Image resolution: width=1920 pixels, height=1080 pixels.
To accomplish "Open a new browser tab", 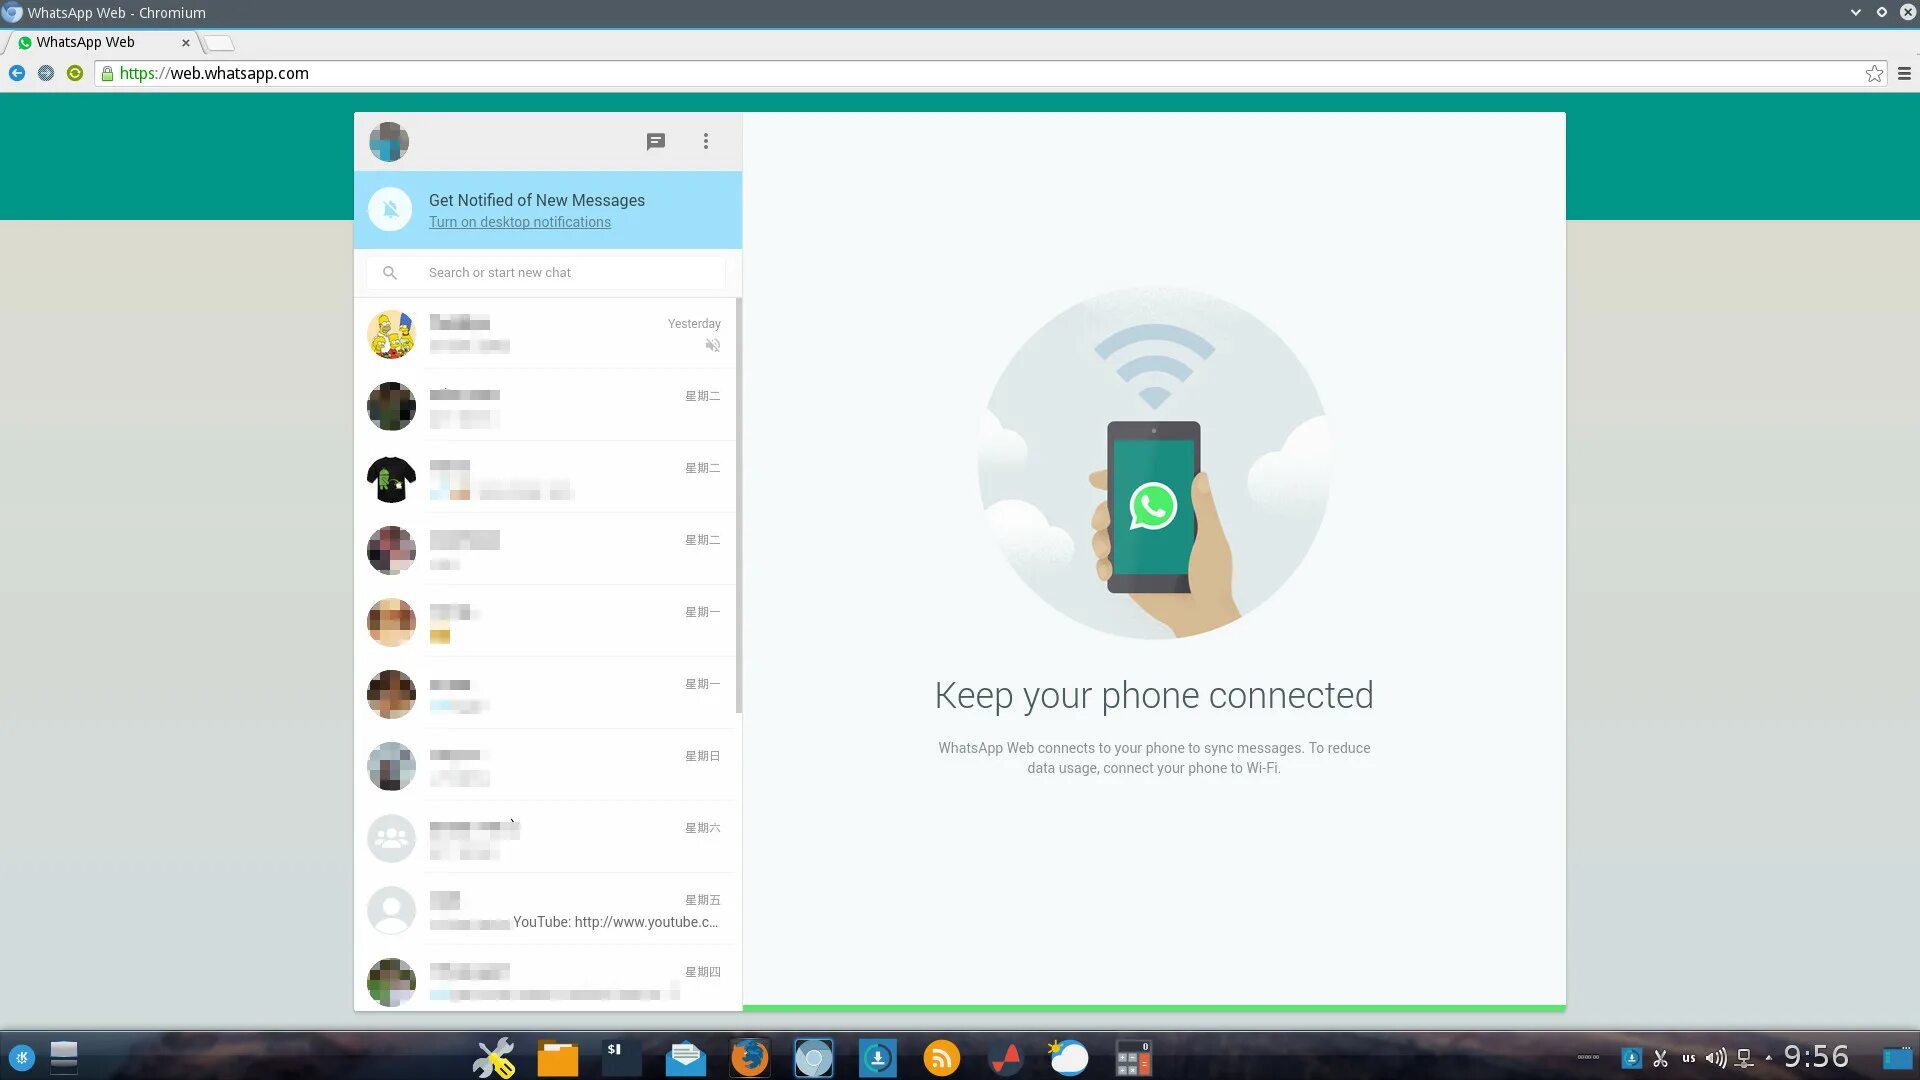I will (x=220, y=42).
